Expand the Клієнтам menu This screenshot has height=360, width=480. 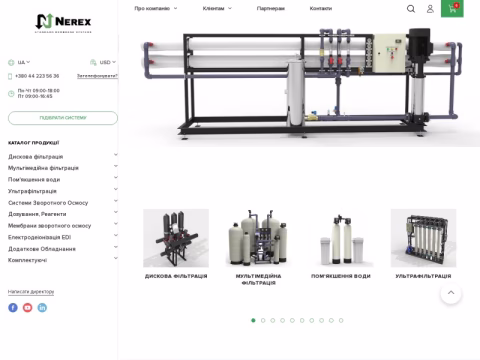[x=217, y=8]
